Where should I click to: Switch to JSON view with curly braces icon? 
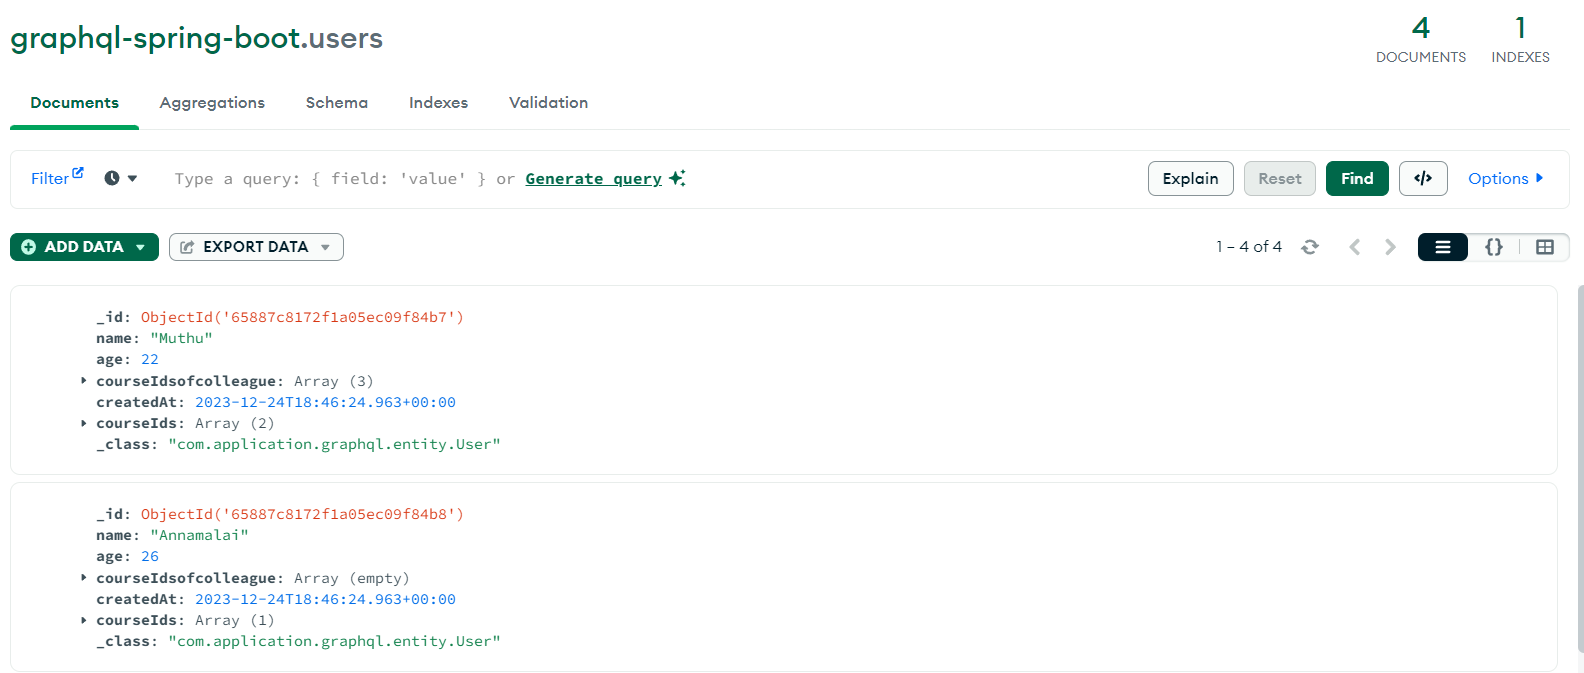[x=1493, y=246]
